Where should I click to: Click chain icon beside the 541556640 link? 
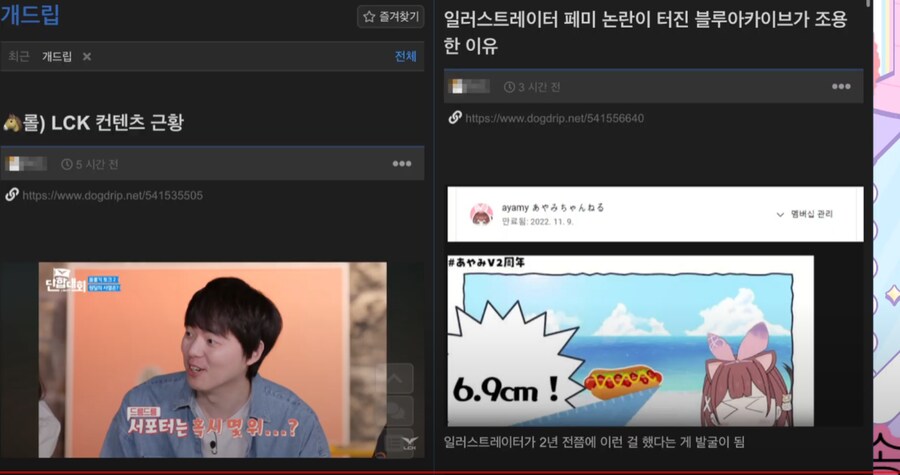(455, 118)
